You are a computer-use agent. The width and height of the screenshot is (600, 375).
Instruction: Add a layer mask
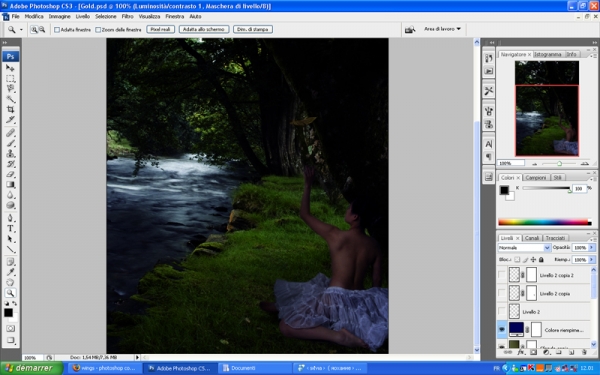coord(533,352)
